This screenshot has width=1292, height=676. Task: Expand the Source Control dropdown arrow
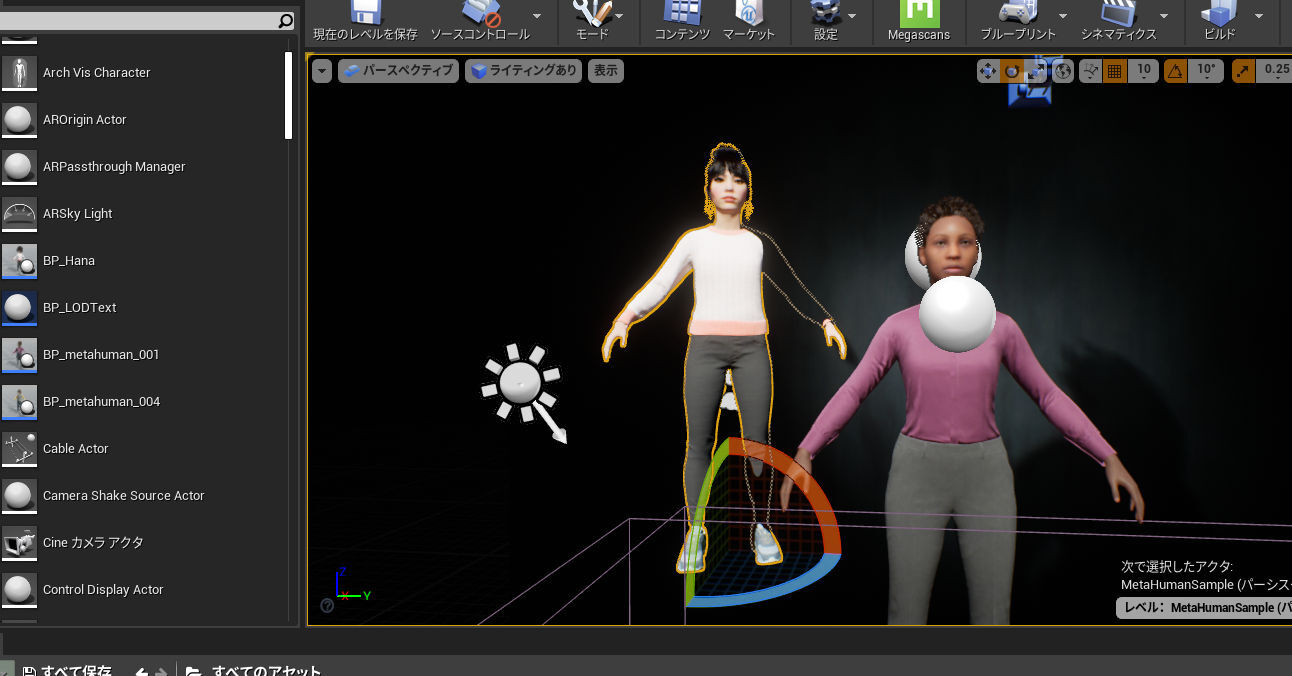point(537,16)
